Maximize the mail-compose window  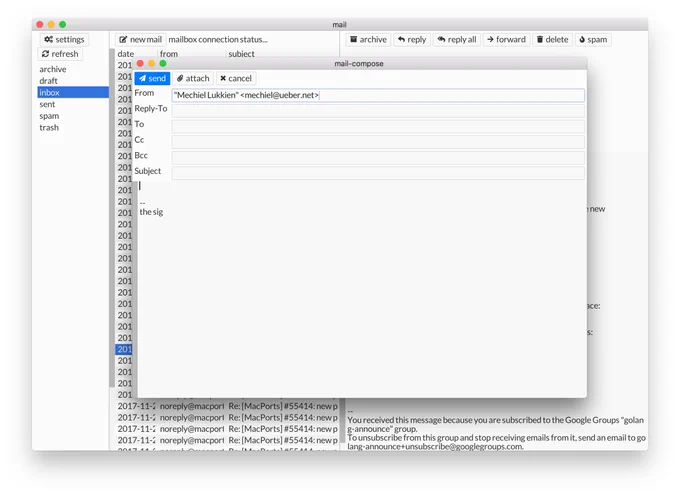(x=163, y=64)
